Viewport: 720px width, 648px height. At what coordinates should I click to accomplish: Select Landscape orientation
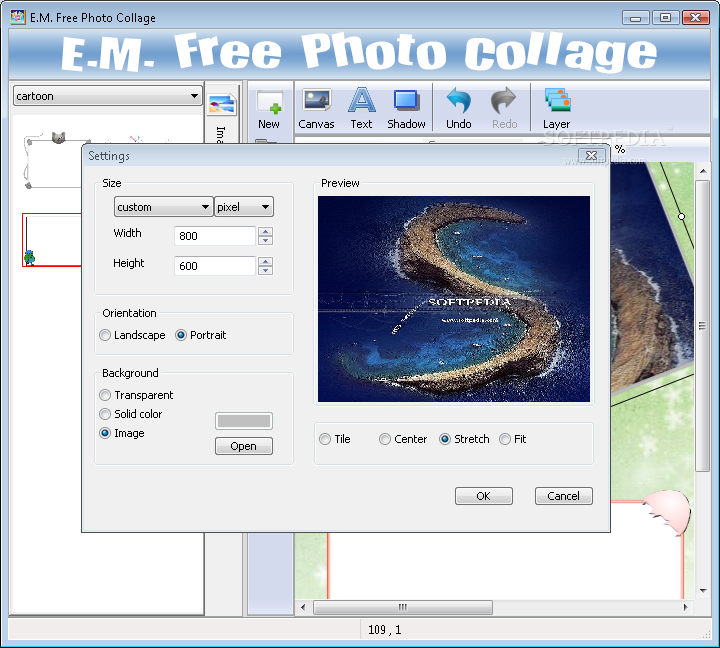[x=132, y=335]
